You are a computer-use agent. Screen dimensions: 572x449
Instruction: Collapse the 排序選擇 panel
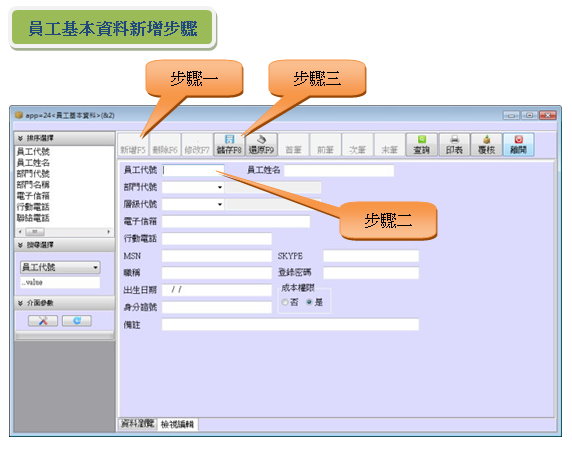[20, 138]
